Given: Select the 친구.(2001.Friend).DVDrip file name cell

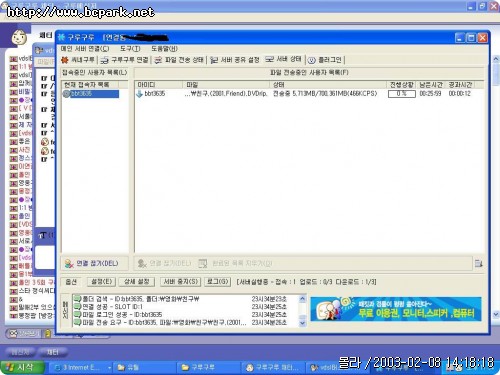Looking at the screenshot, I should (226, 94).
